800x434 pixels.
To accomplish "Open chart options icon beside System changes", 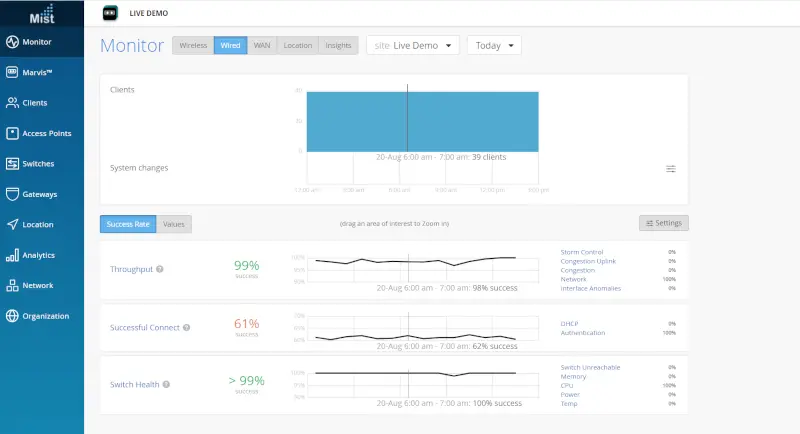I will pos(671,169).
